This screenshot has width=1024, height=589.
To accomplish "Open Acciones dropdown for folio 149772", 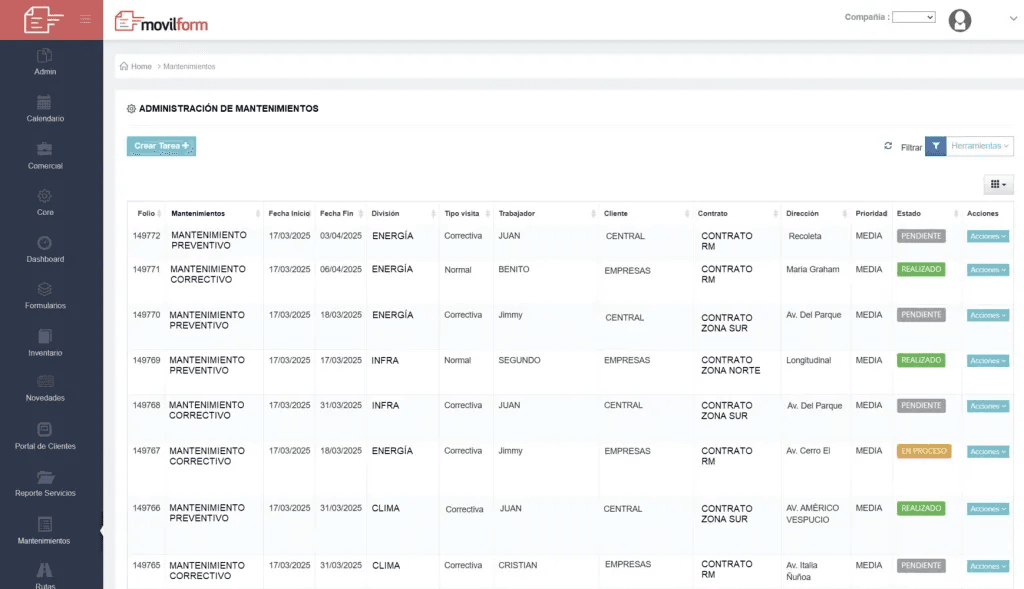I will point(987,236).
